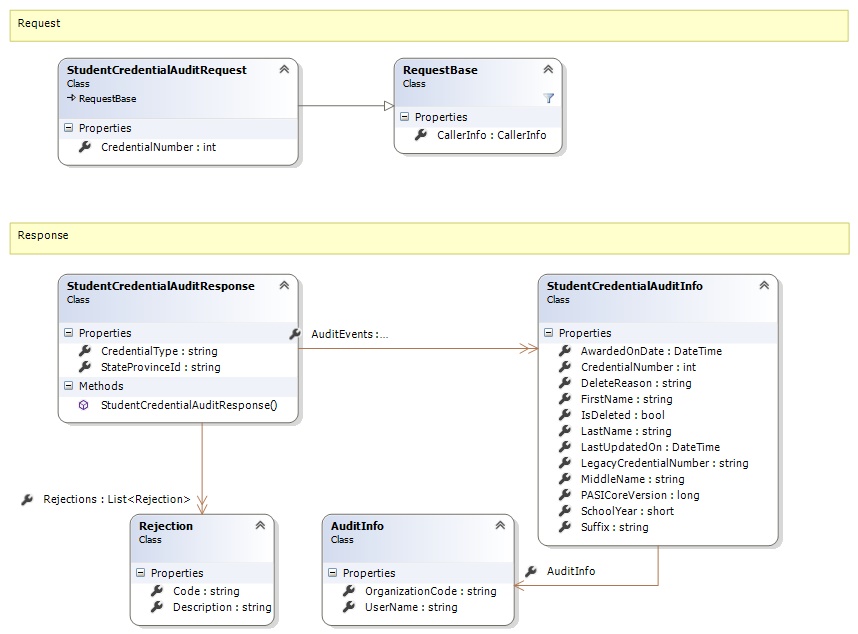The width and height of the screenshot is (858, 634).
Task: Click the filter icon in RequestBase class
Action: click(548, 98)
